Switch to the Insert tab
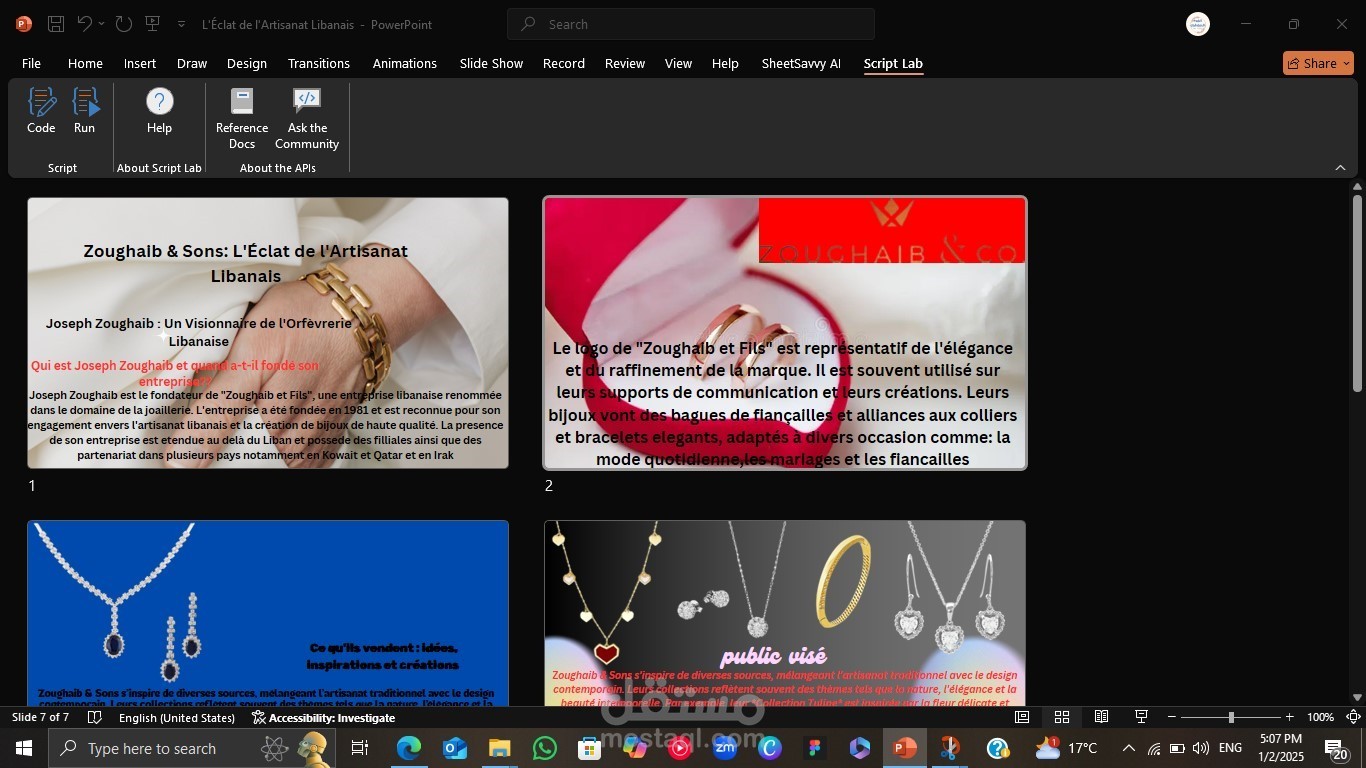Screen dimensions: 1366x768 [140, 63]
